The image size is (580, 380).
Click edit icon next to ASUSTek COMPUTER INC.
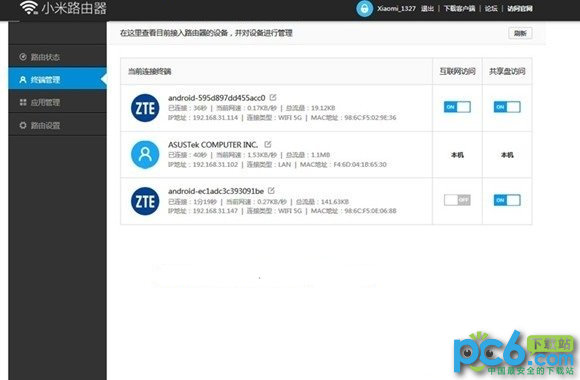pyautogui.click(x=268, y=144)
